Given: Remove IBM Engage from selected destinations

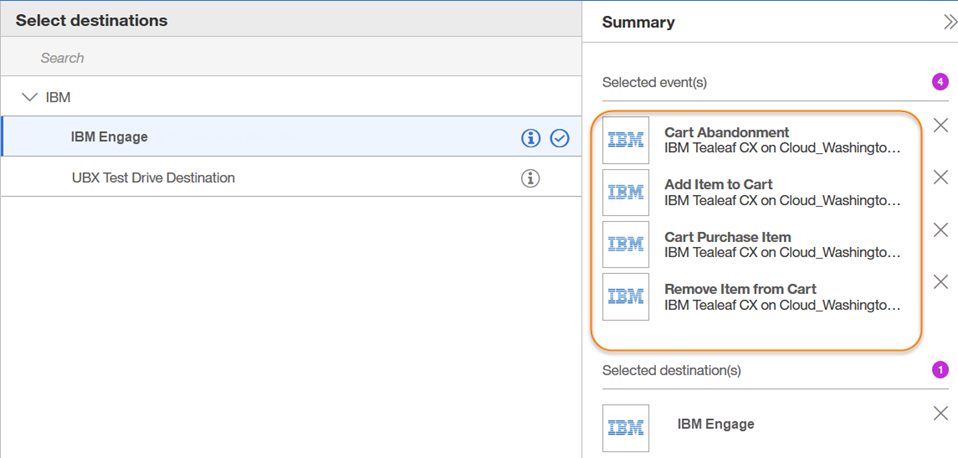Looking at the screenshot, I should [941, 413].
